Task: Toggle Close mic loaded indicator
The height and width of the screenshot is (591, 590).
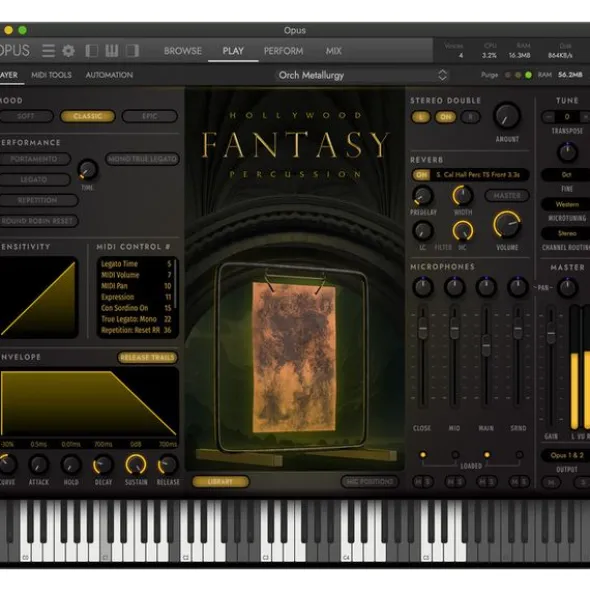Action: click(x=423, y=455)
